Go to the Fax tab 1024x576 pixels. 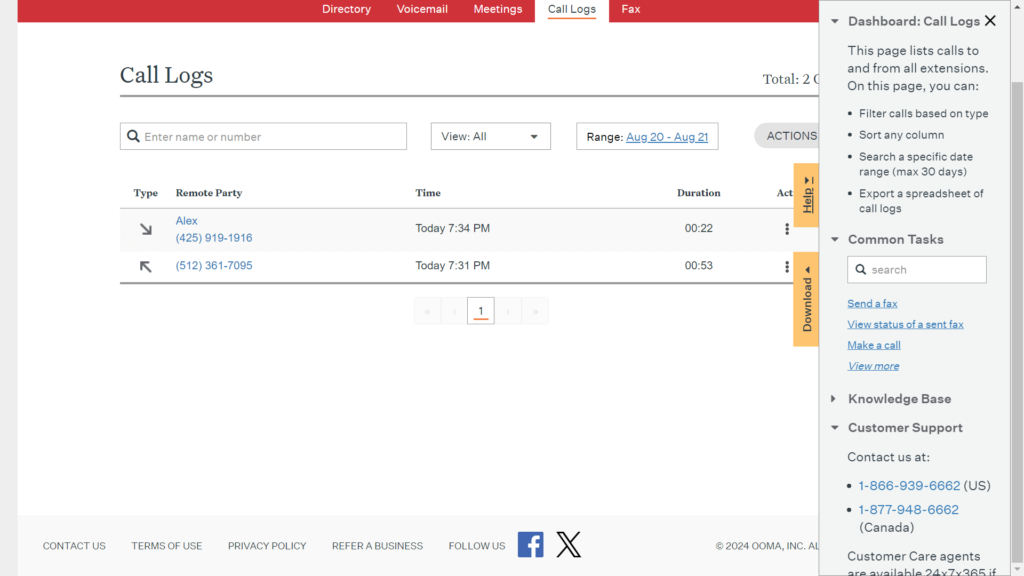click(x=630, y=10)
